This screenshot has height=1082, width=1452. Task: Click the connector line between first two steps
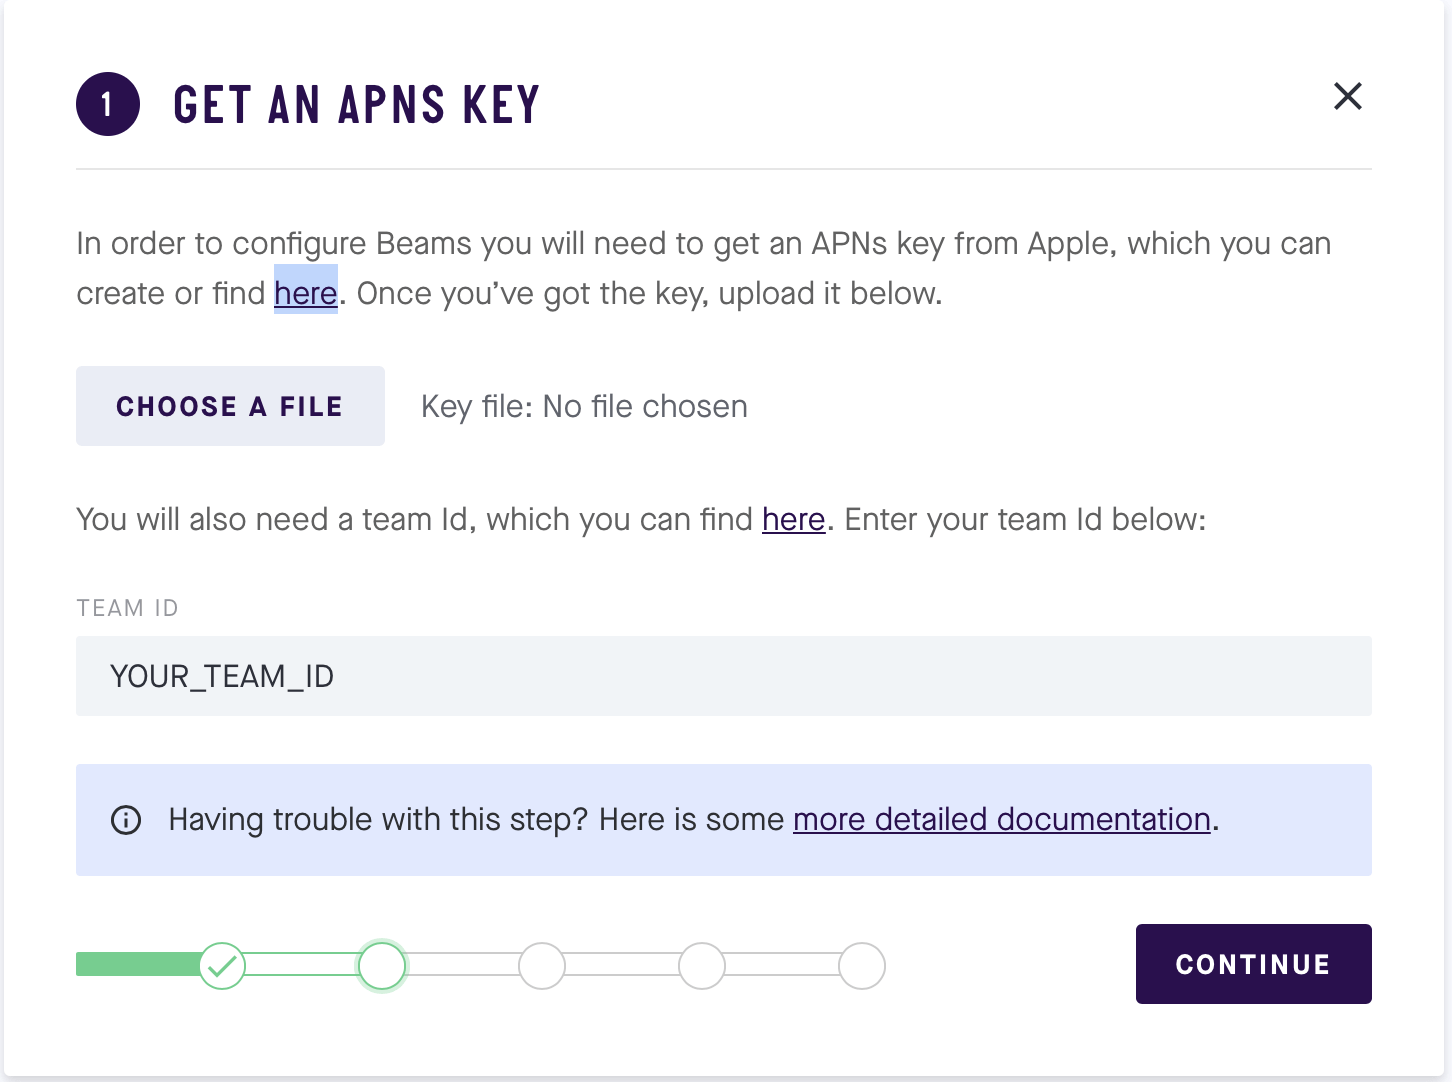coord(302,965)
